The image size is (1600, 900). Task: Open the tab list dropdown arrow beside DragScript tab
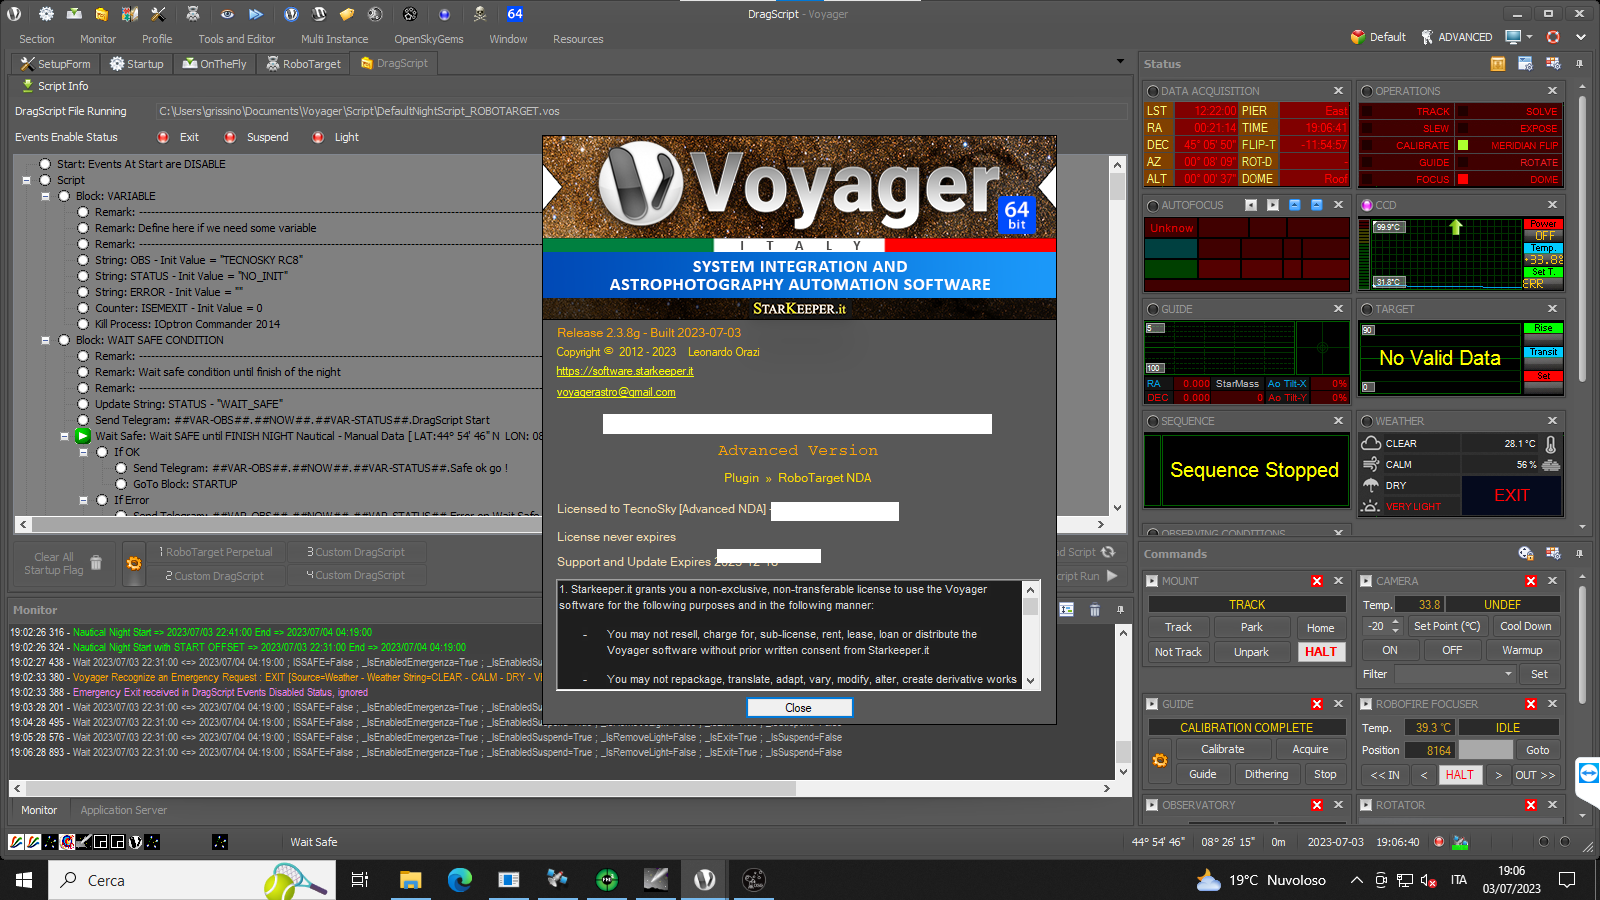[x=1120, y=62]
